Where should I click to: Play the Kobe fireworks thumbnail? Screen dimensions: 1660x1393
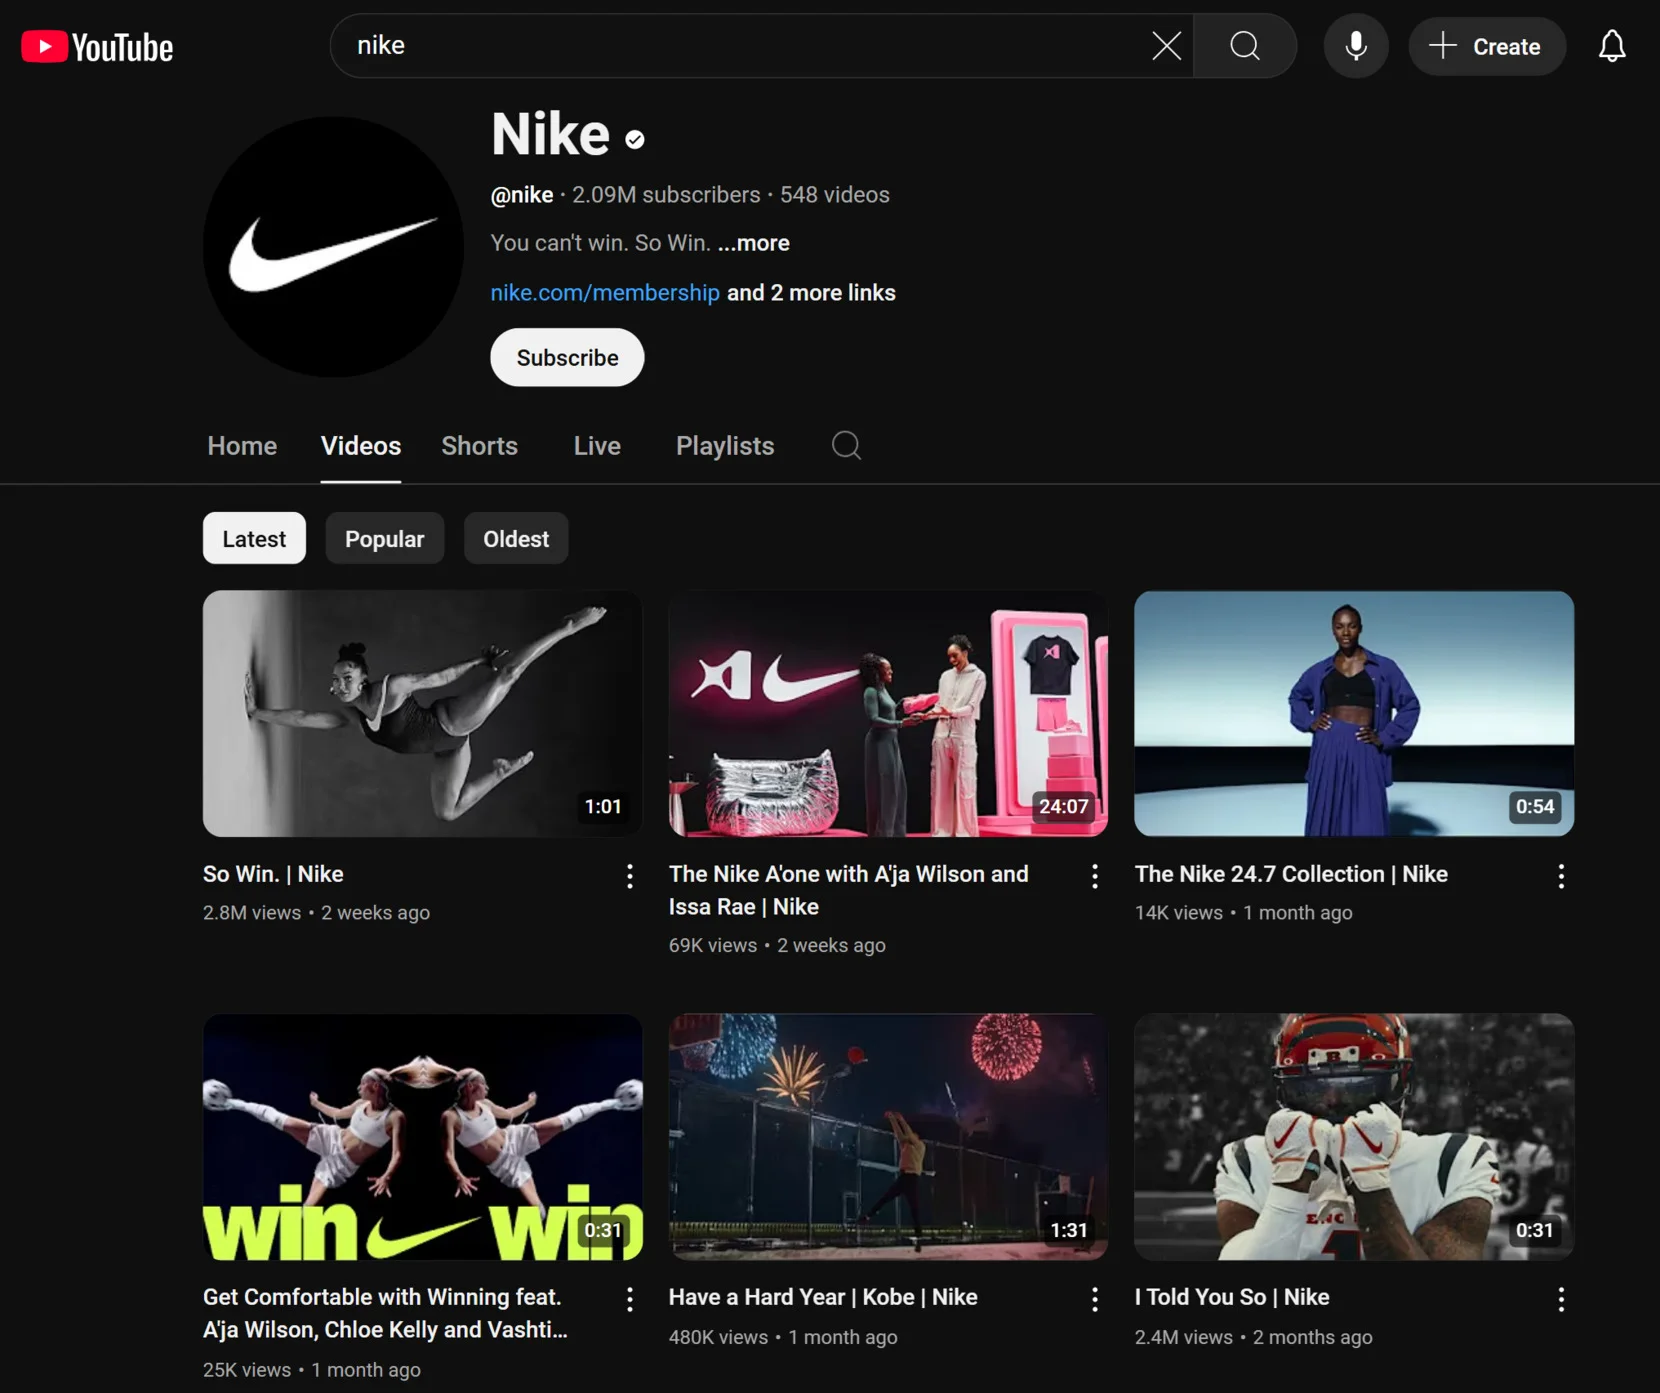[x=888, y=1137]
